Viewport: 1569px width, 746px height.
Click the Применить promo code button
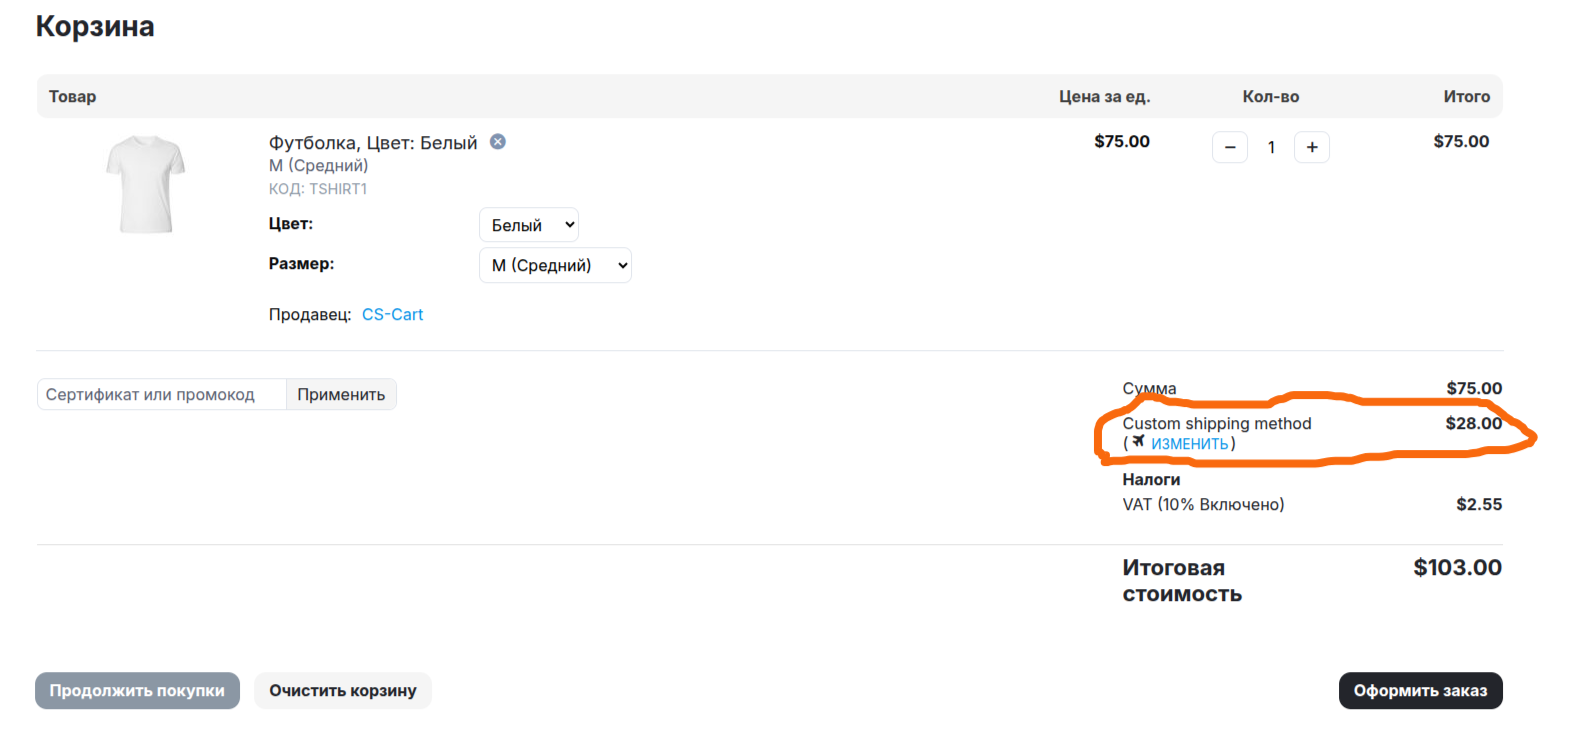point(341,394)
